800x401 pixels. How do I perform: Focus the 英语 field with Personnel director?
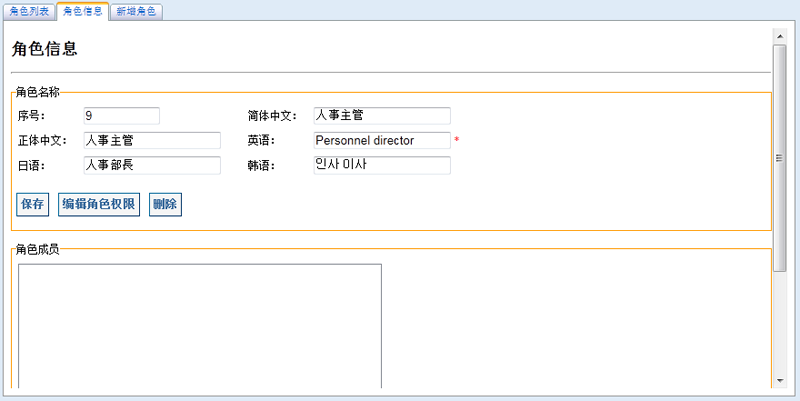382,140
